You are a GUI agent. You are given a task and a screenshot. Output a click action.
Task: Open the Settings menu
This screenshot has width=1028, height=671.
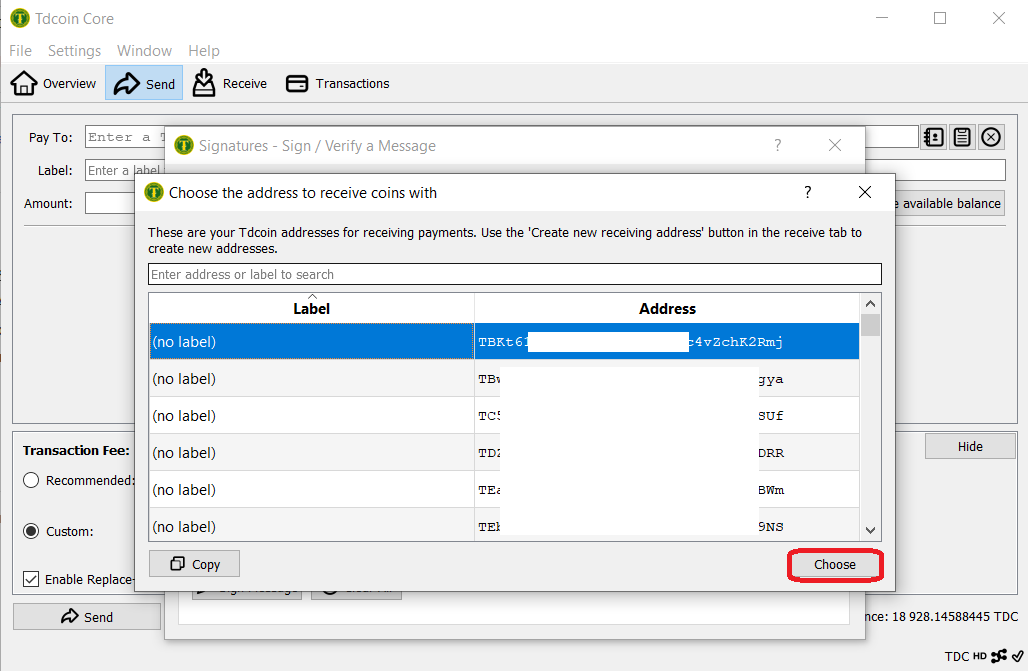pyautogui.click(x=74, y=51)
